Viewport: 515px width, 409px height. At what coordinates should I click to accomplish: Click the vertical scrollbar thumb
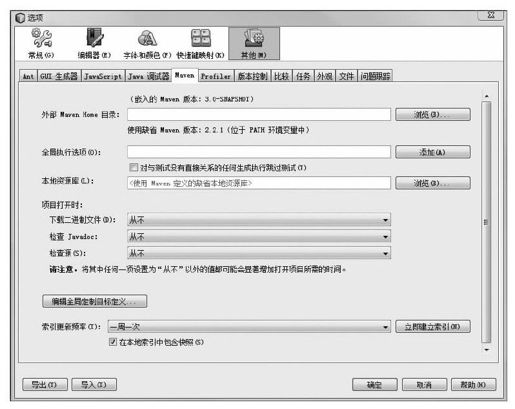coord(486,222)
